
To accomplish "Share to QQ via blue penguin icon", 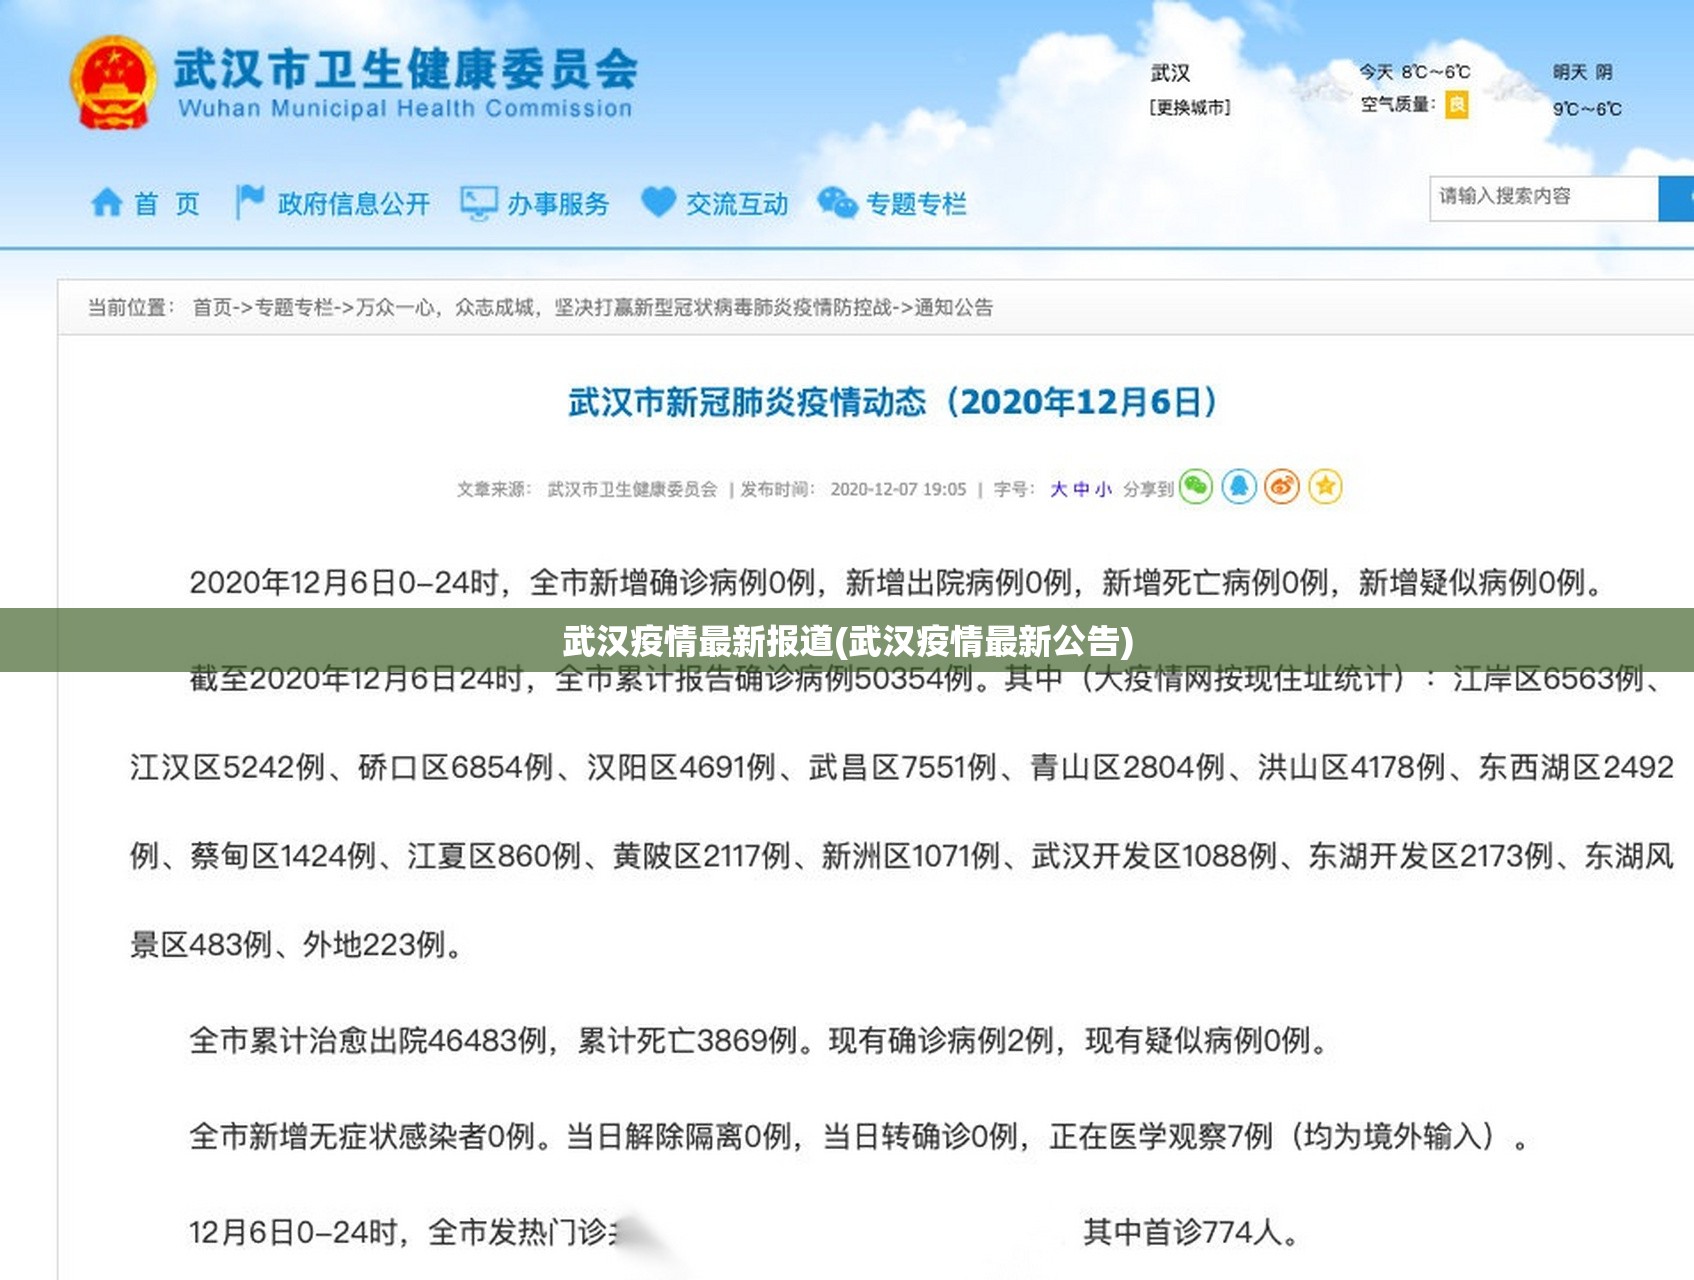I will pos(1239,487).
